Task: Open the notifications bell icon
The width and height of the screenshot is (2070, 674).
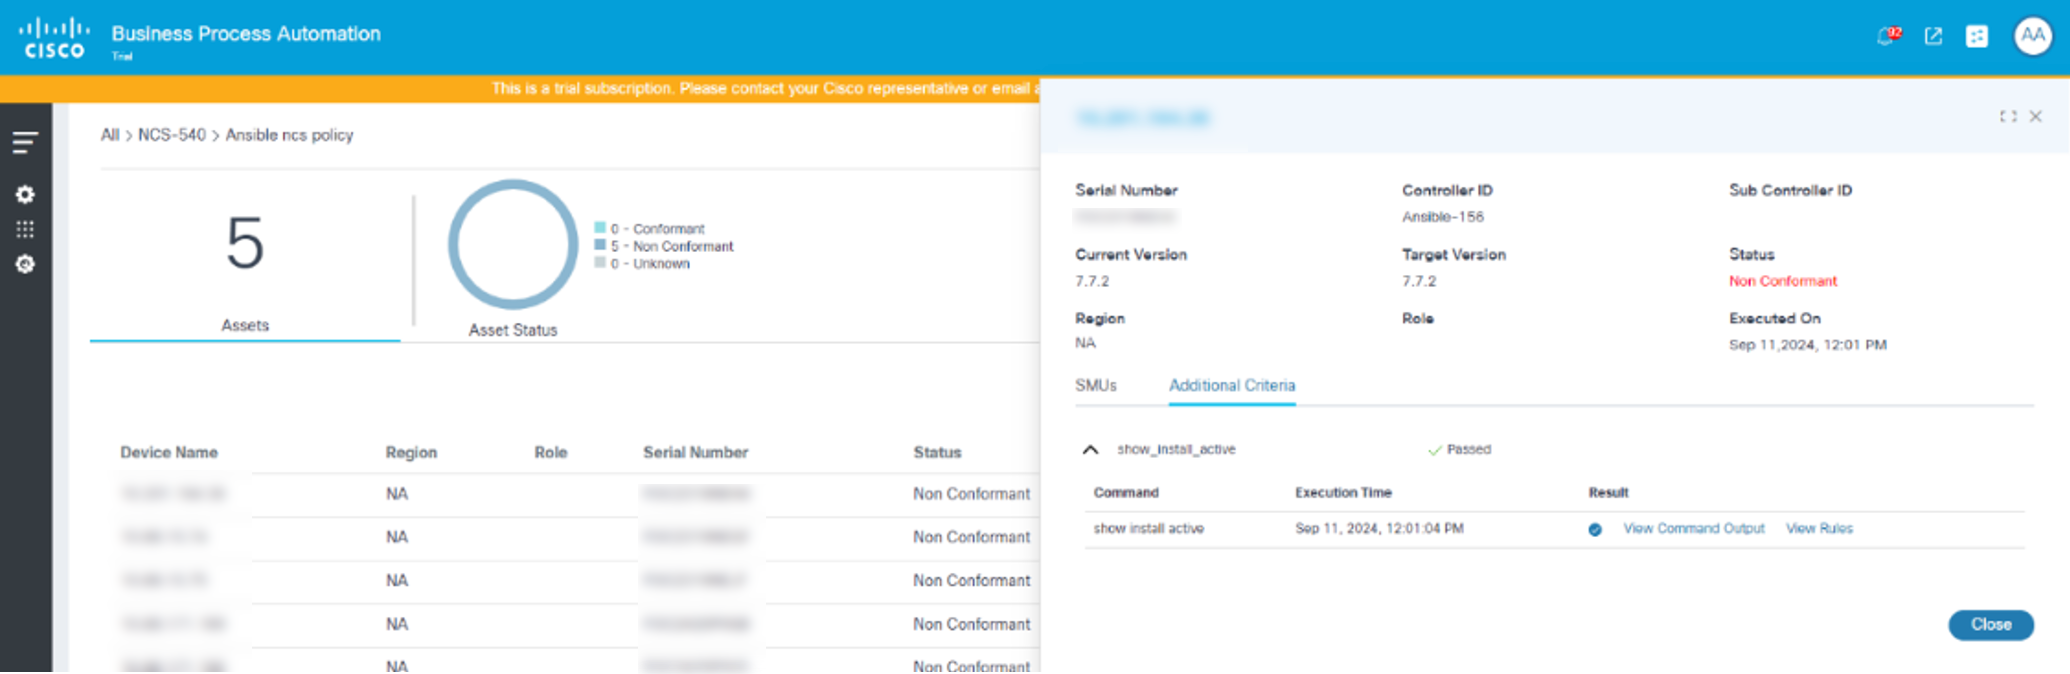Action: tap(1888, 36)
